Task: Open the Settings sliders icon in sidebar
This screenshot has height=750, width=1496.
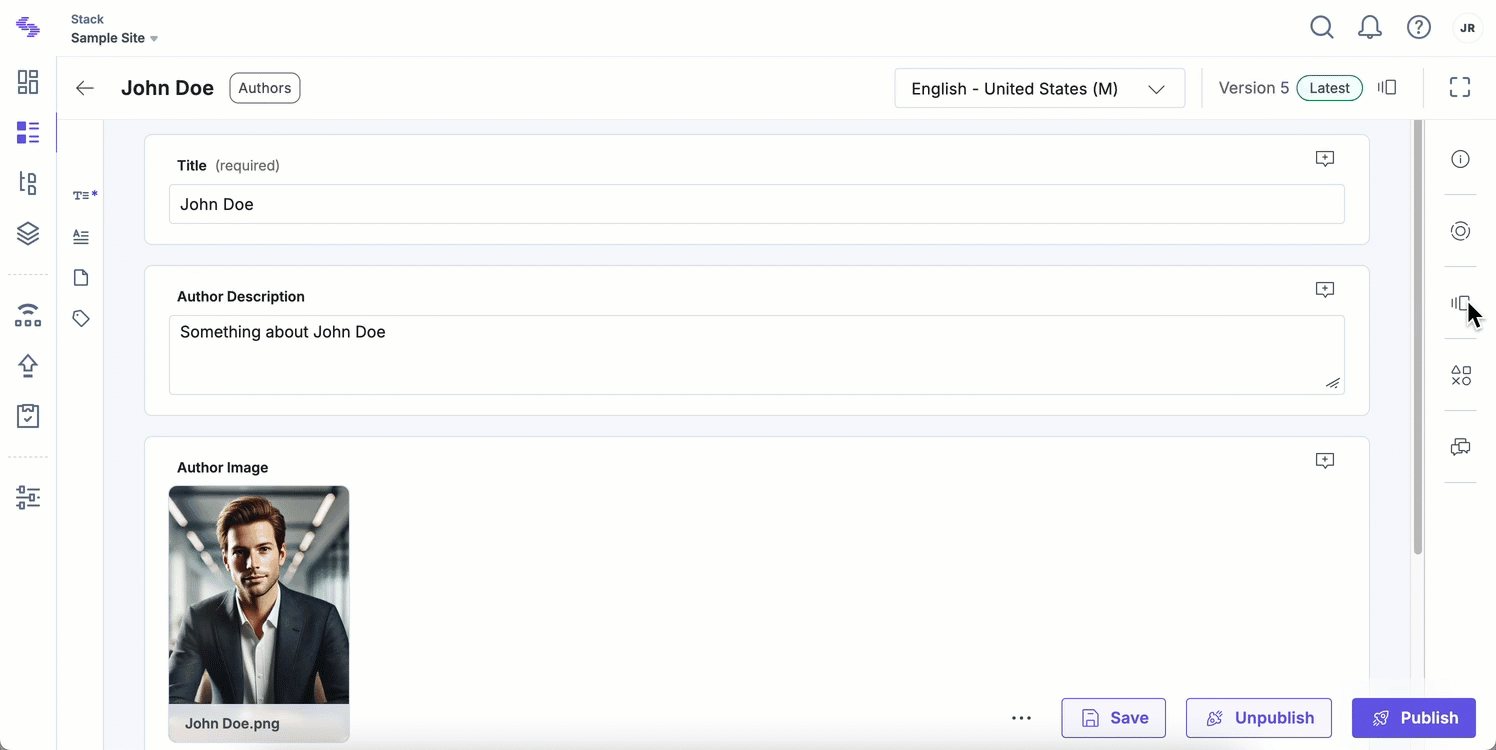Action: coord(28,497)
